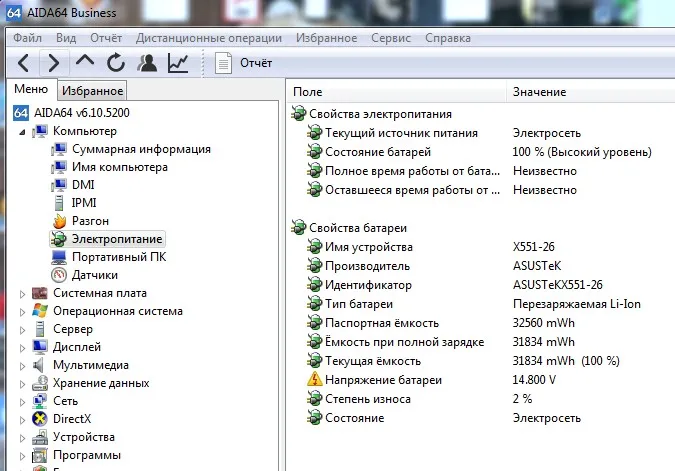Image resolution: width=675 pixels, height=471 pixels.
Task: Click the Разгон flame icon
Action: (59, 221)
